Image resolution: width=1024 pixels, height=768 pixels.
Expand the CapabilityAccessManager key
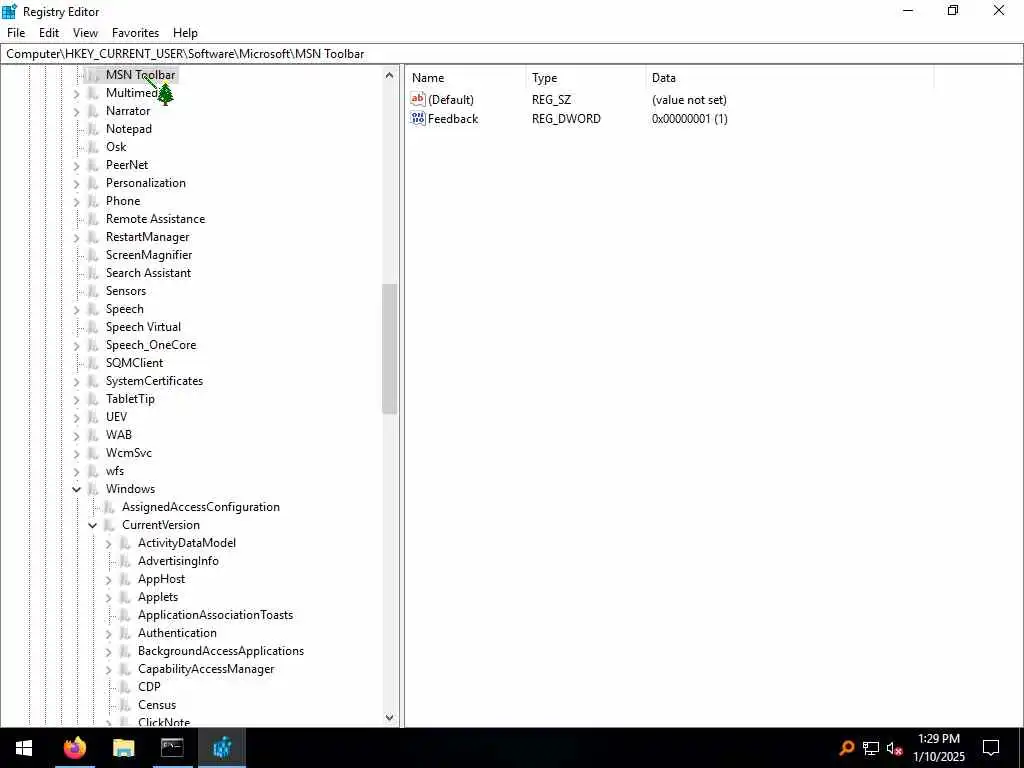point(108,669)
